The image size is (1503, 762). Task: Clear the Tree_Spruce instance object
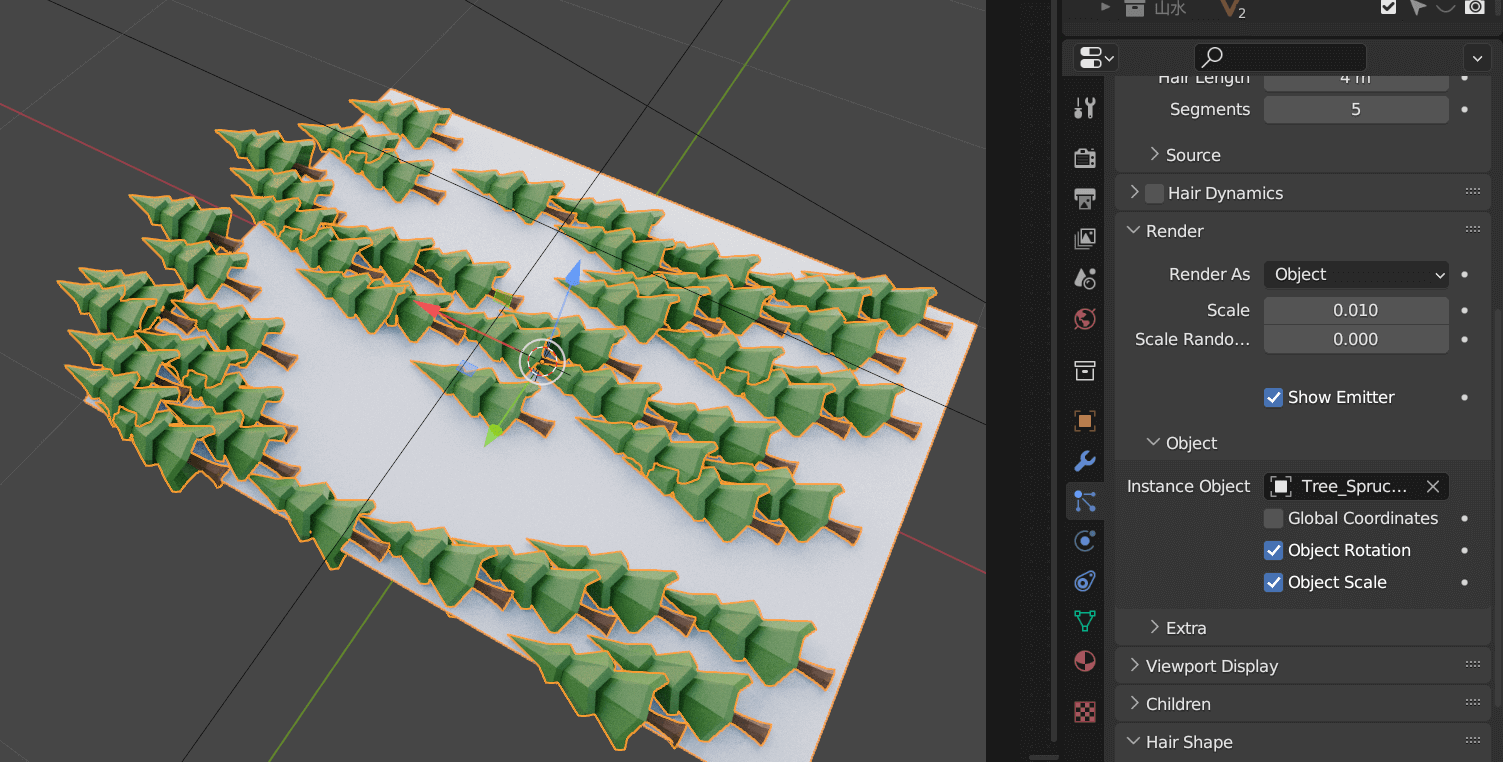[1432, 487]
